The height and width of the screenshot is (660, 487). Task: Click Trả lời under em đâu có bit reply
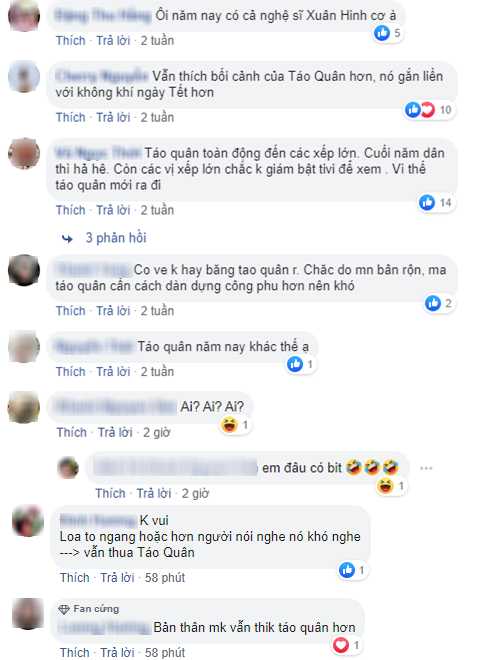[154, 493]
